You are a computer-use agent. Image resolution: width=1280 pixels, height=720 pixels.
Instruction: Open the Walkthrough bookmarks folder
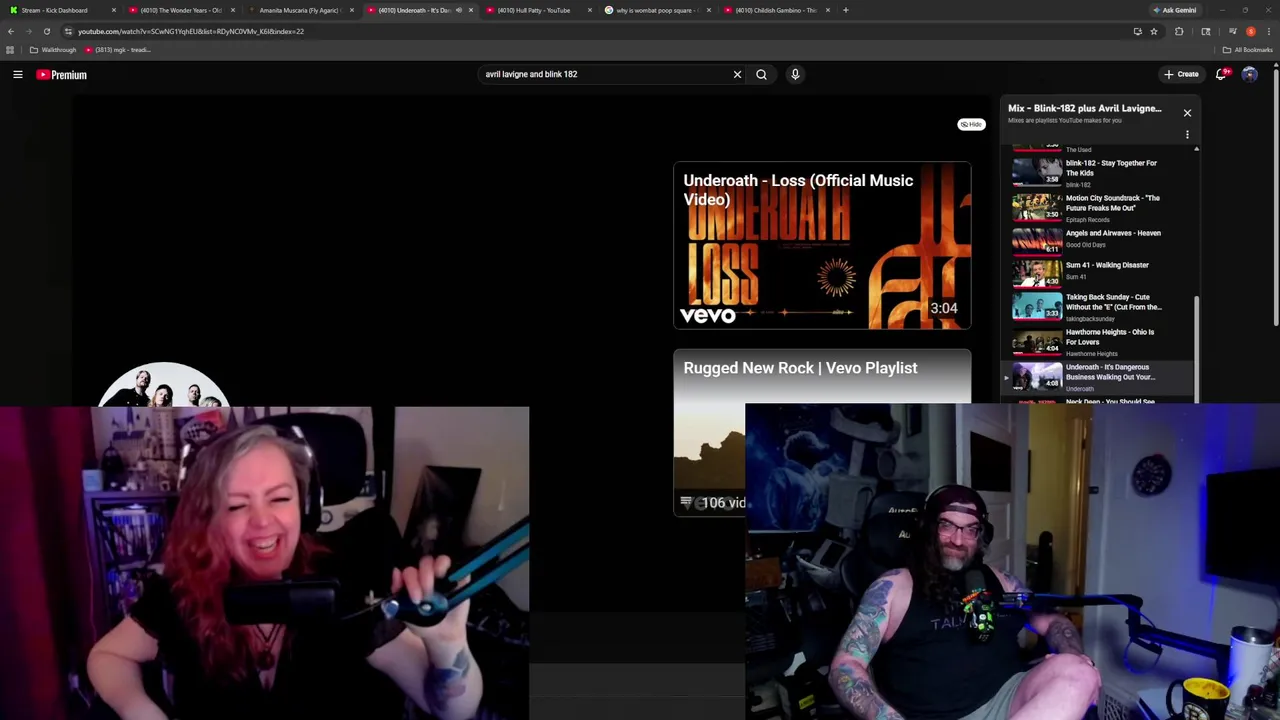click(53, 50)
